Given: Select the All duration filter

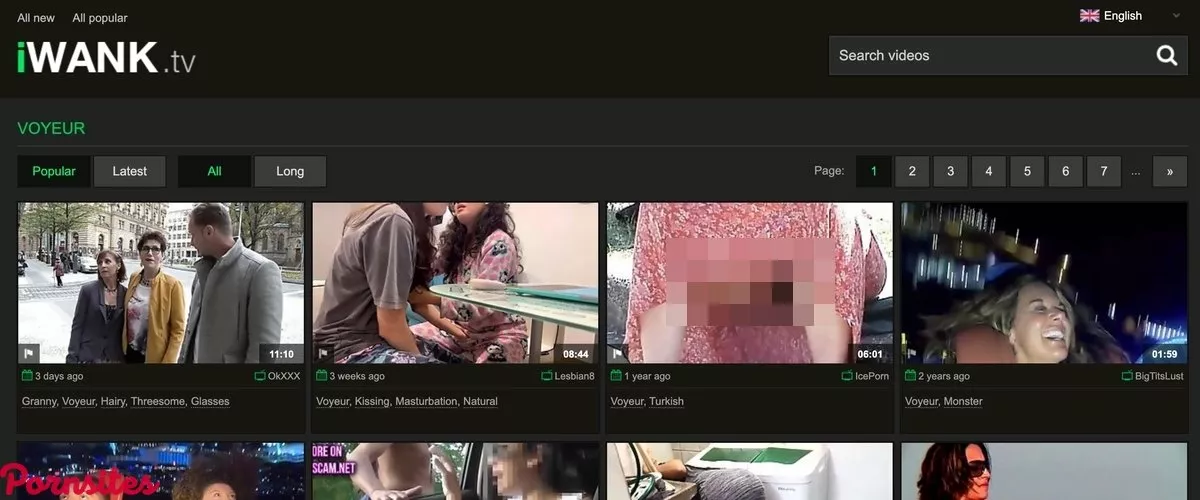Looking at the screenshot, I should (214, 171).
